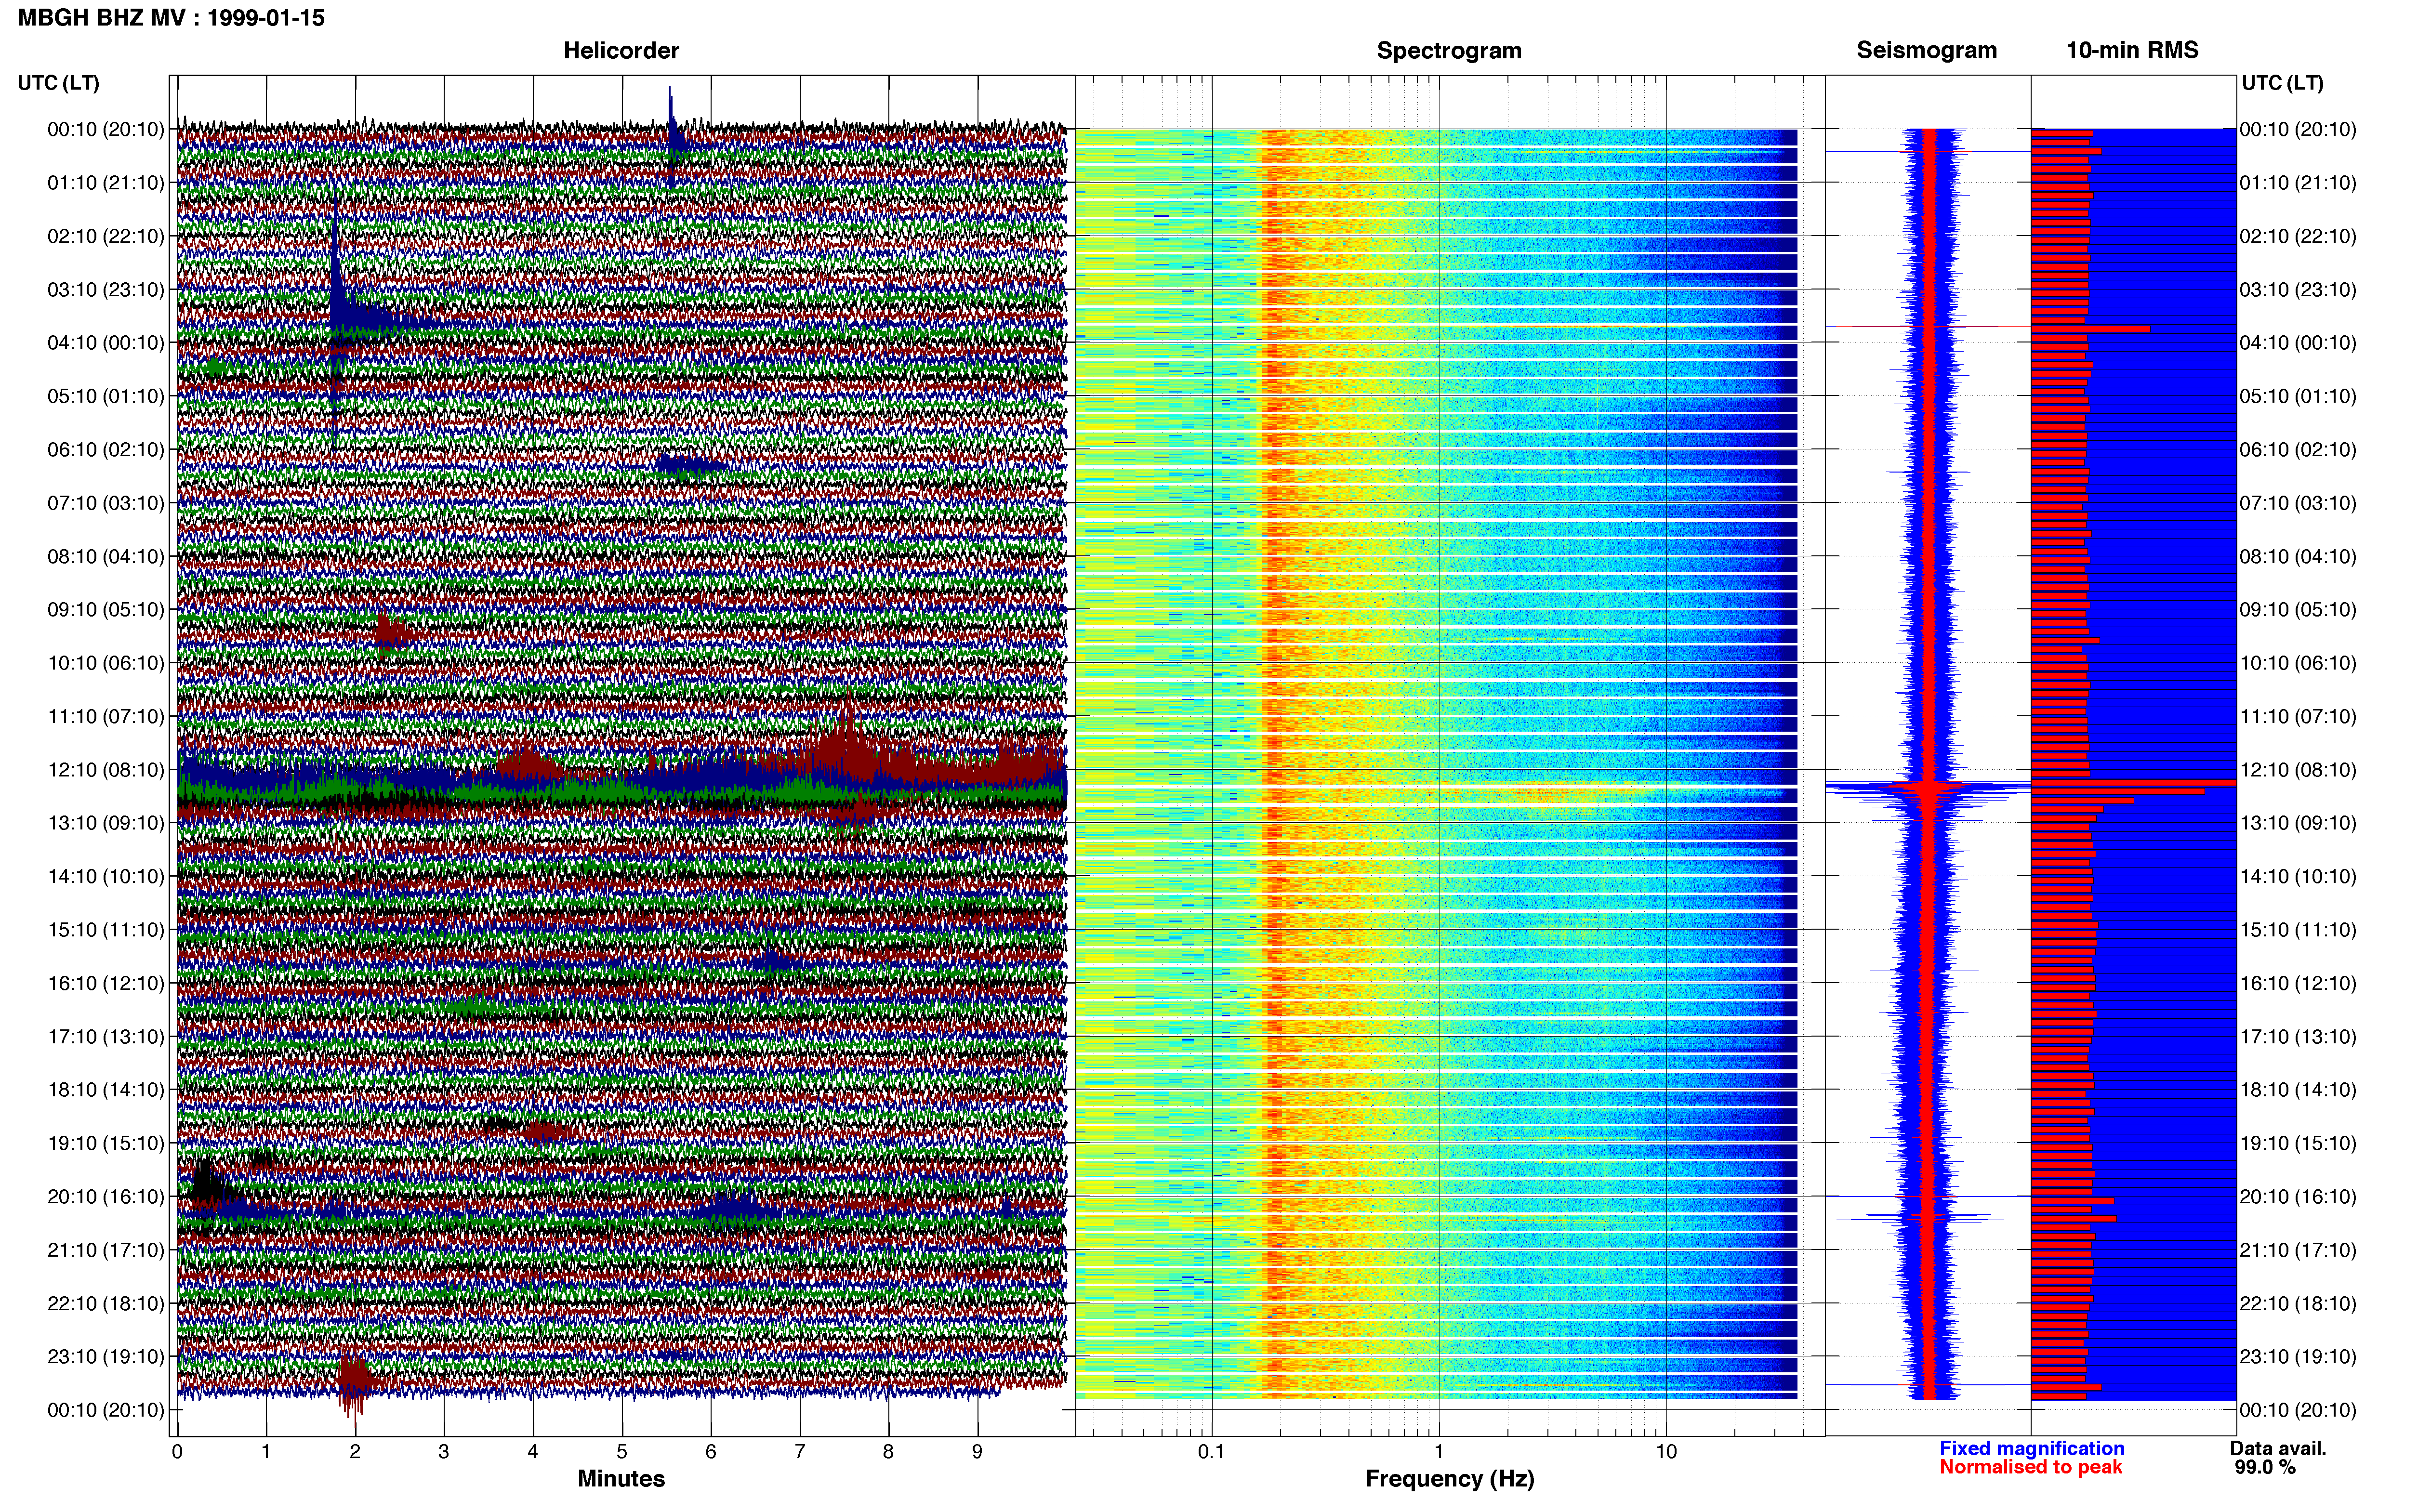The height and width of the screenshot is (1512, 2418).
Task: Click the bottom right-axis label 00:10 (20:10)
Action: (2298, 1410)
